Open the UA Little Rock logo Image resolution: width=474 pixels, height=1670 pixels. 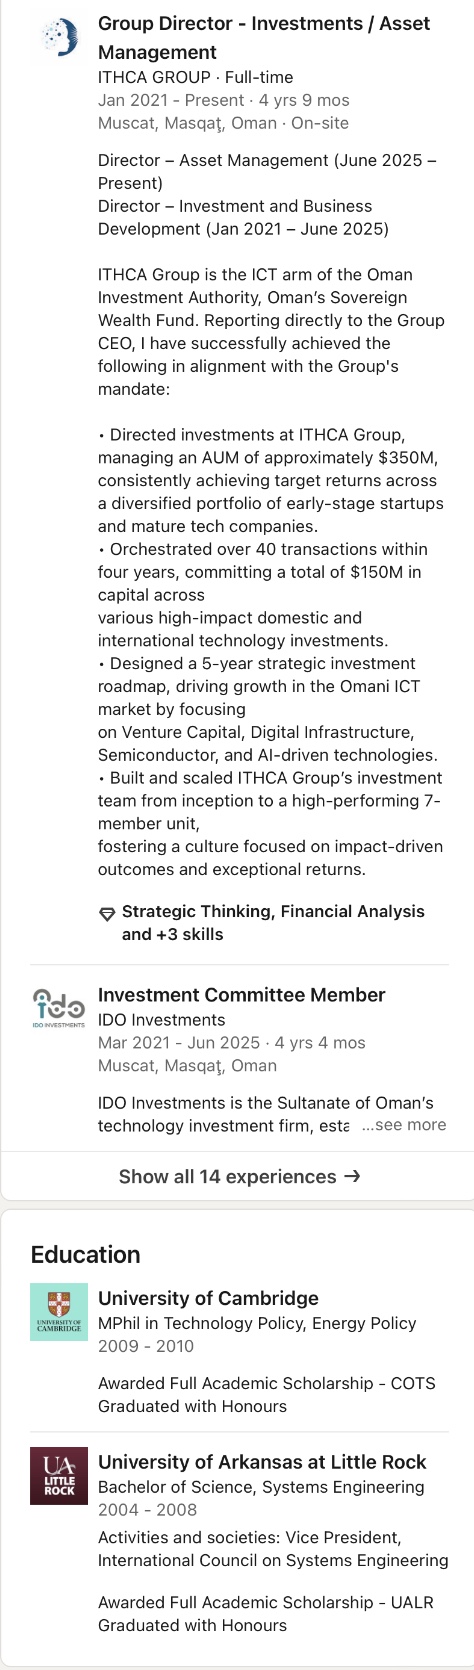coord(59,1476)
